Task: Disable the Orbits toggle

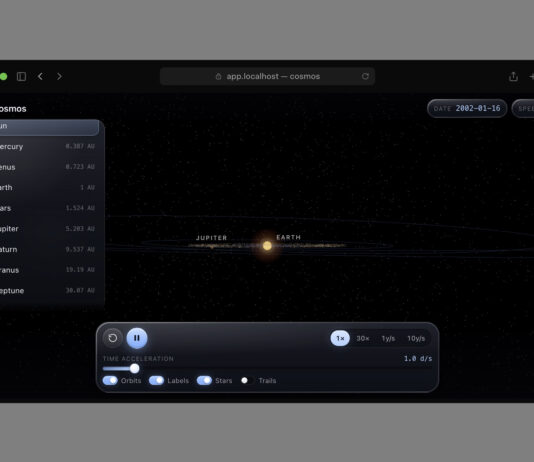Action: pyautogui.click(x=110, y=381)
